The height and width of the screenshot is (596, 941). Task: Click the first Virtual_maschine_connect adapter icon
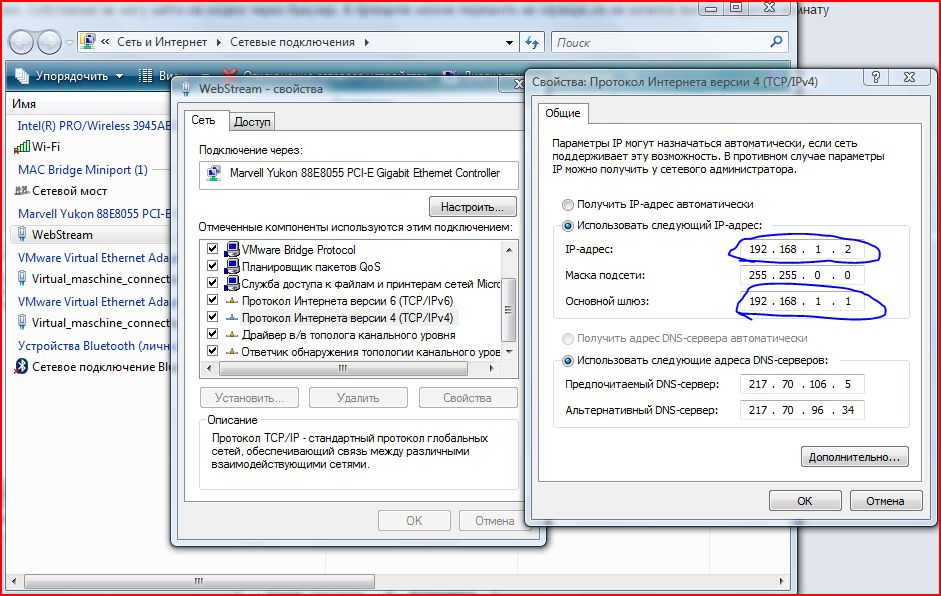tap(22, 278)
